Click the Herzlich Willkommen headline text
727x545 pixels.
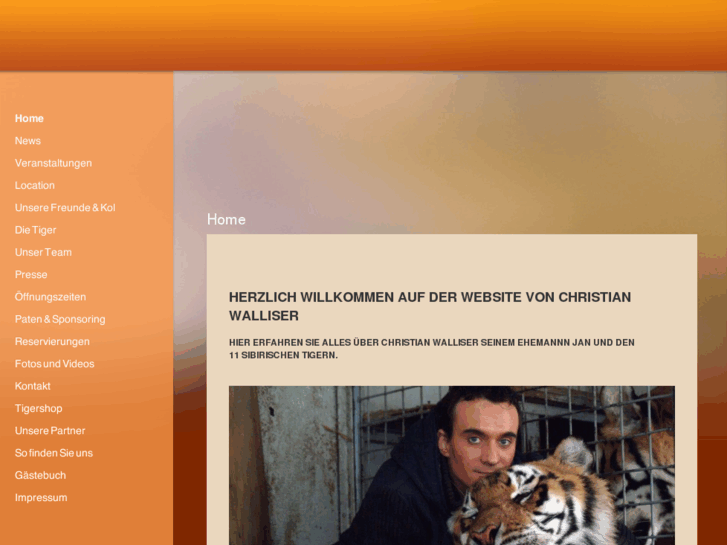click(x=430, y=306)
